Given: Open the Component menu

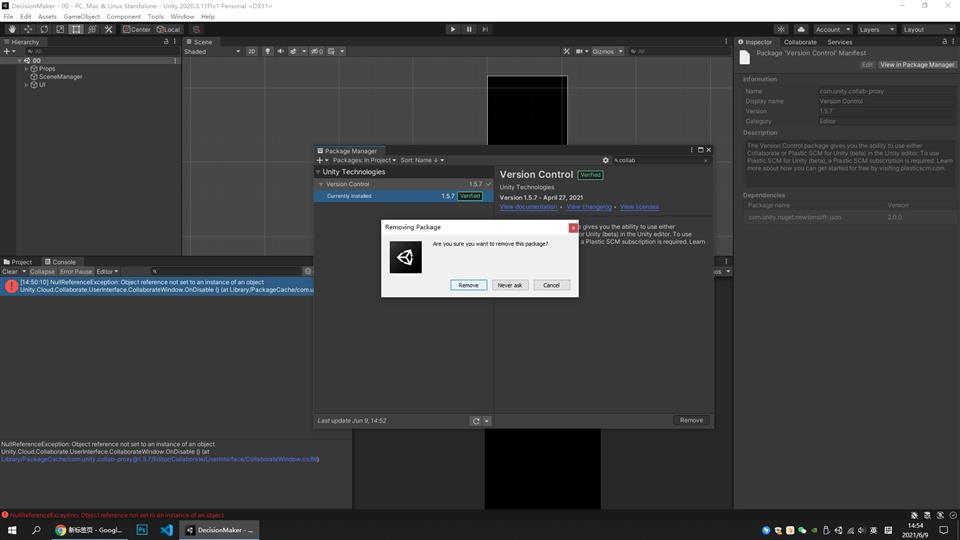Looking at the screenshot, I should (123, 17).
